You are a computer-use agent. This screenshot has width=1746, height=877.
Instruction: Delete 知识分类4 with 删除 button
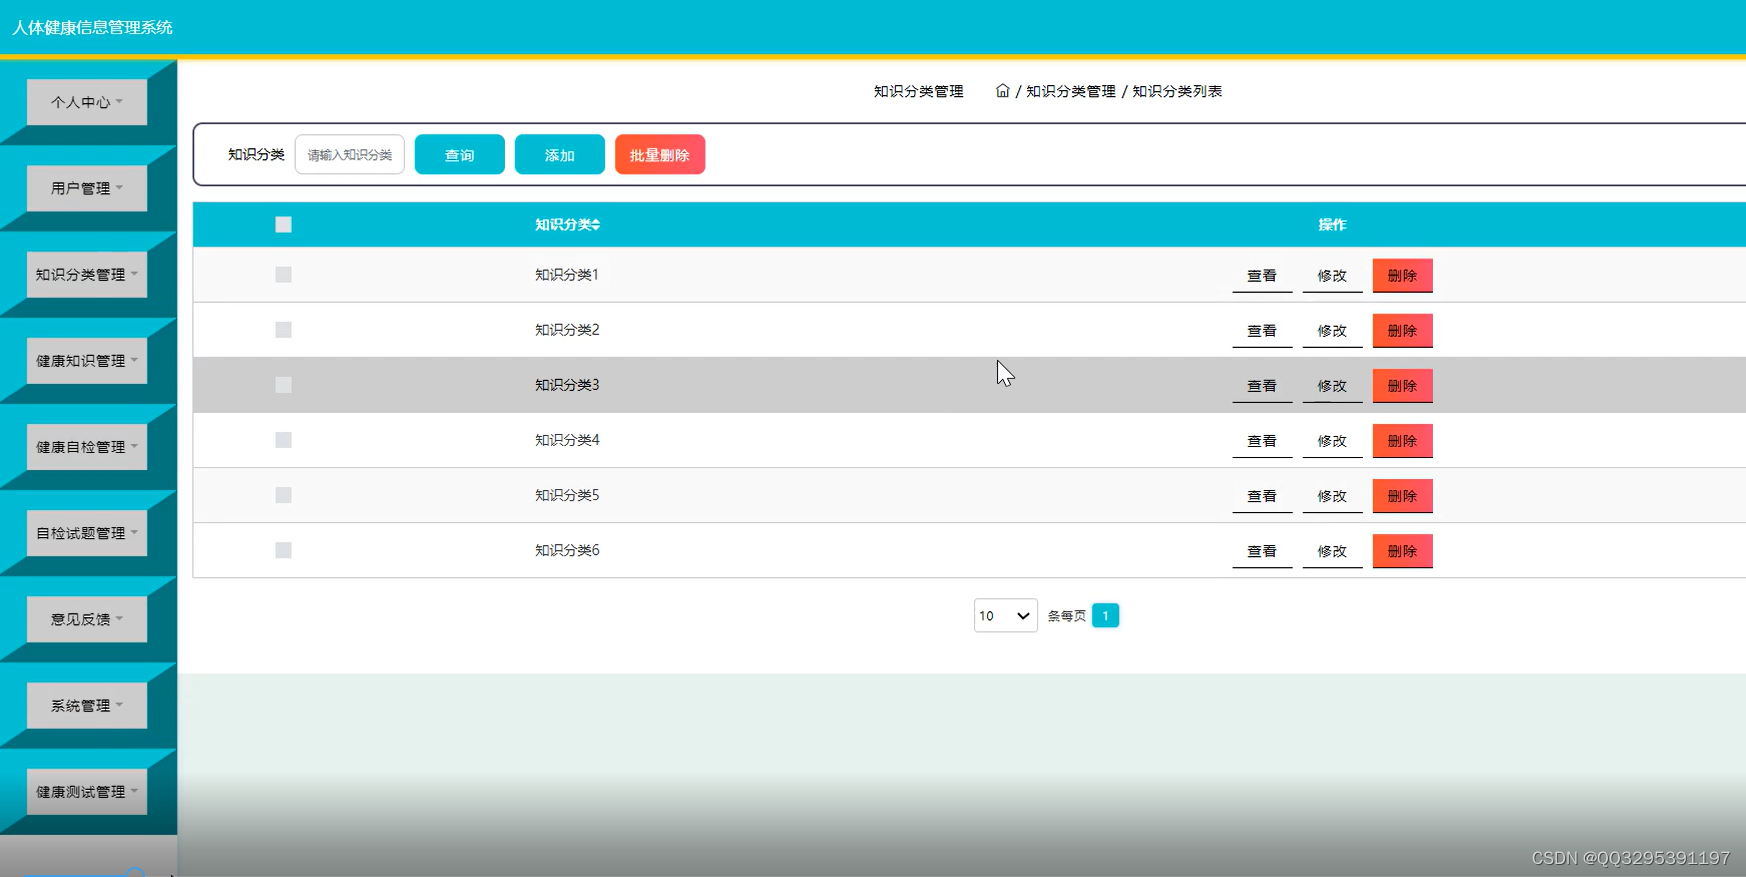pyautogui.click(x=1402, y=441)
